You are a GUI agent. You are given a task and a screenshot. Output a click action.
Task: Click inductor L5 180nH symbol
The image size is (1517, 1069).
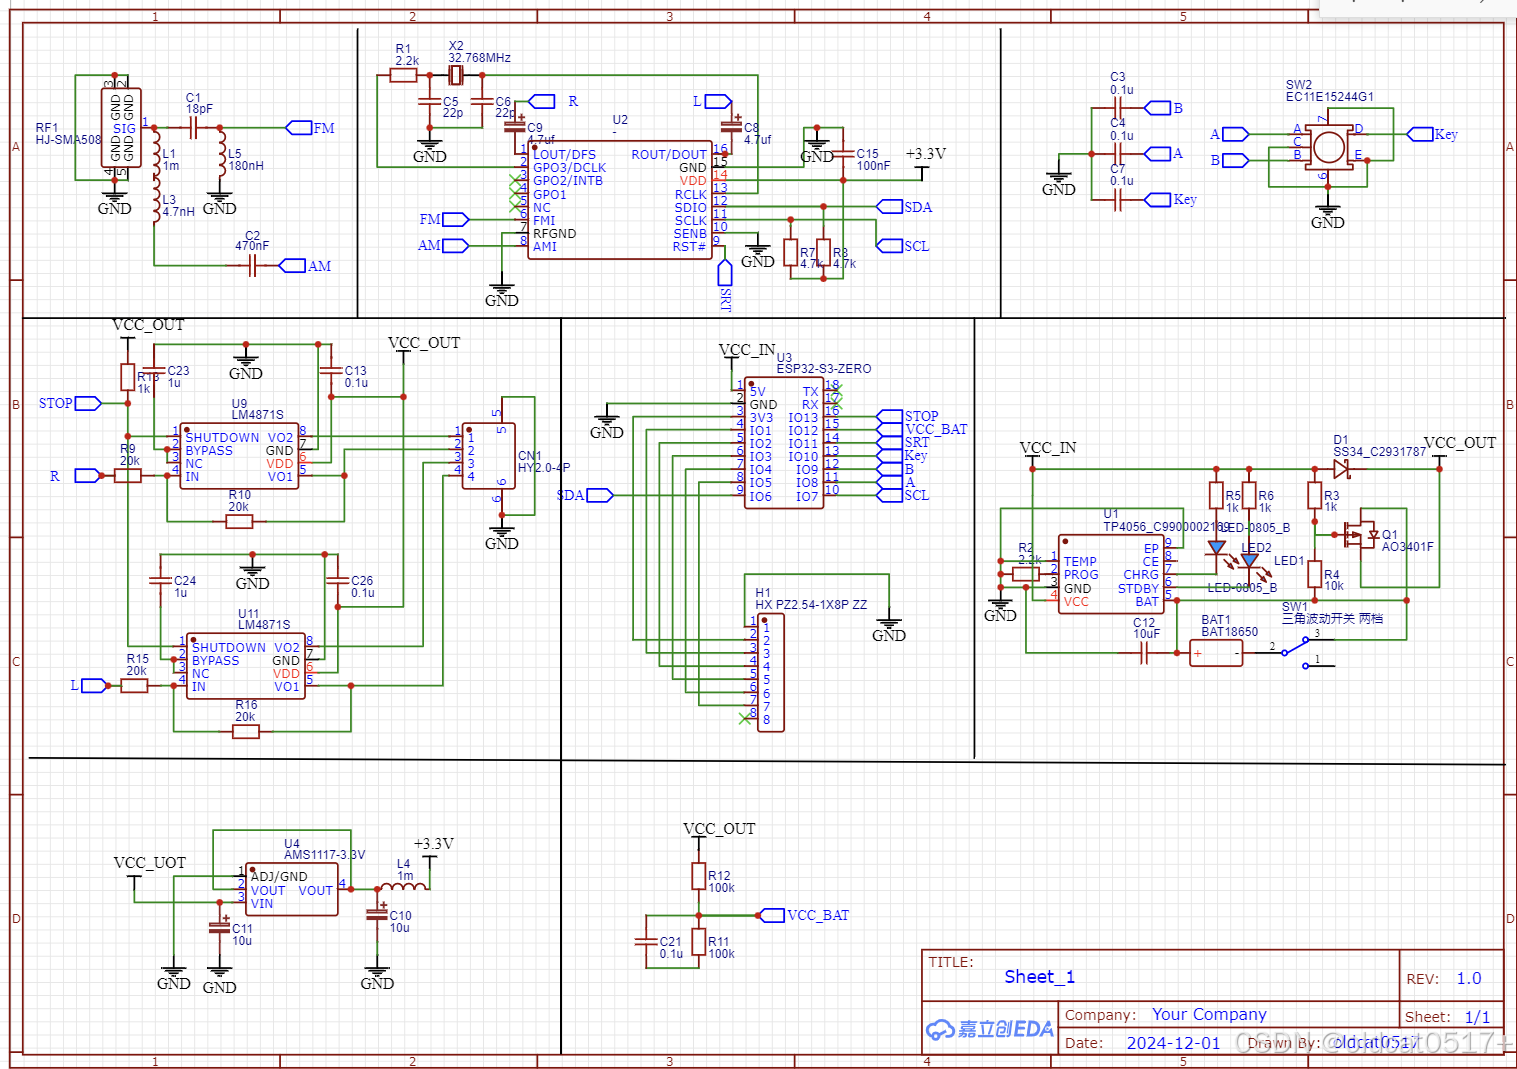coord(221,153)
